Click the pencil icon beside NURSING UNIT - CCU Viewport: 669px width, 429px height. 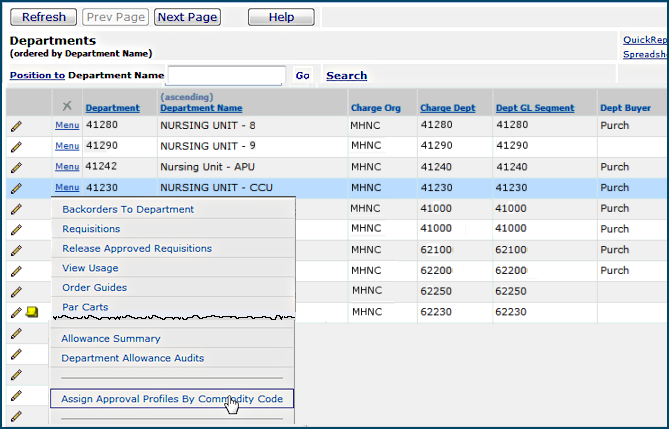click(16, 188)
